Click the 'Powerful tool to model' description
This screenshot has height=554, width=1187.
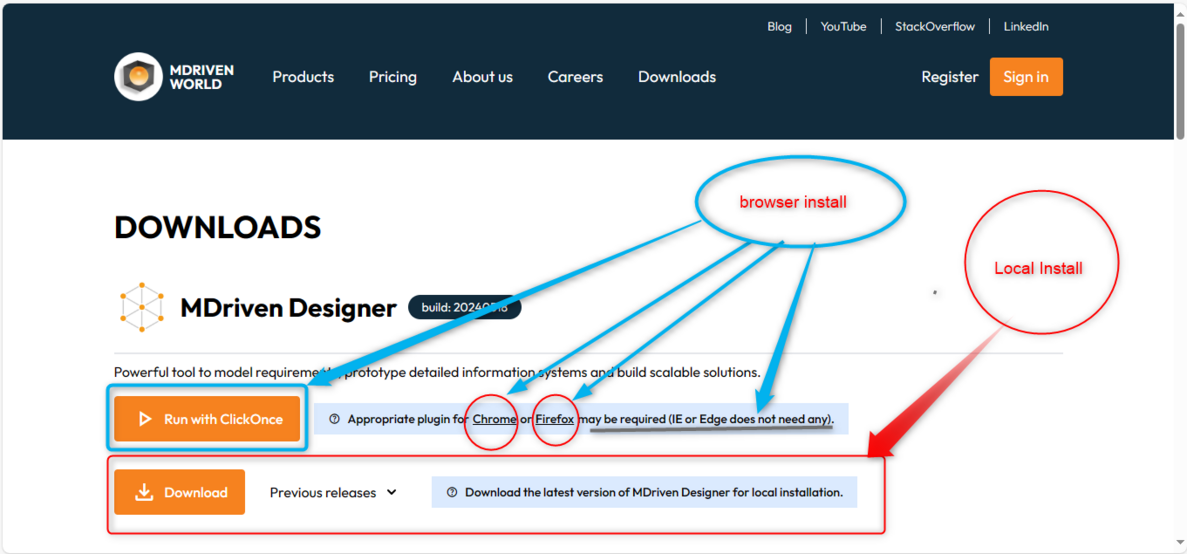pyautogui.click(x=437, y=372)
